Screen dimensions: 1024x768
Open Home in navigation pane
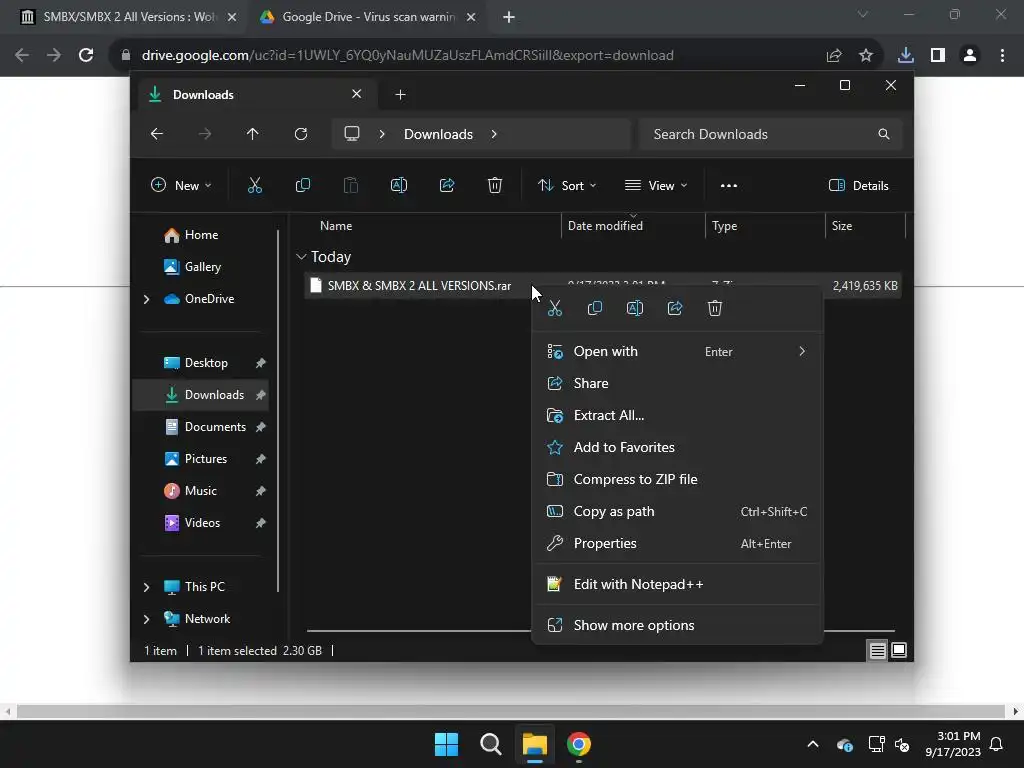pyautogui.click(x=201, y=235)
